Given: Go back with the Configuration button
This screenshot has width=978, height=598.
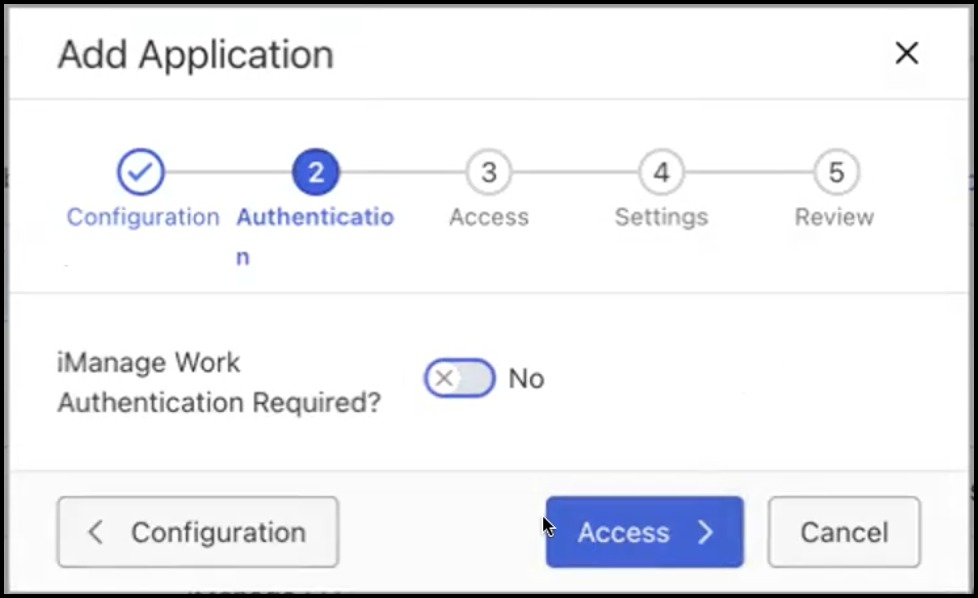Looking at the screenshot, I should click(198, 532).
